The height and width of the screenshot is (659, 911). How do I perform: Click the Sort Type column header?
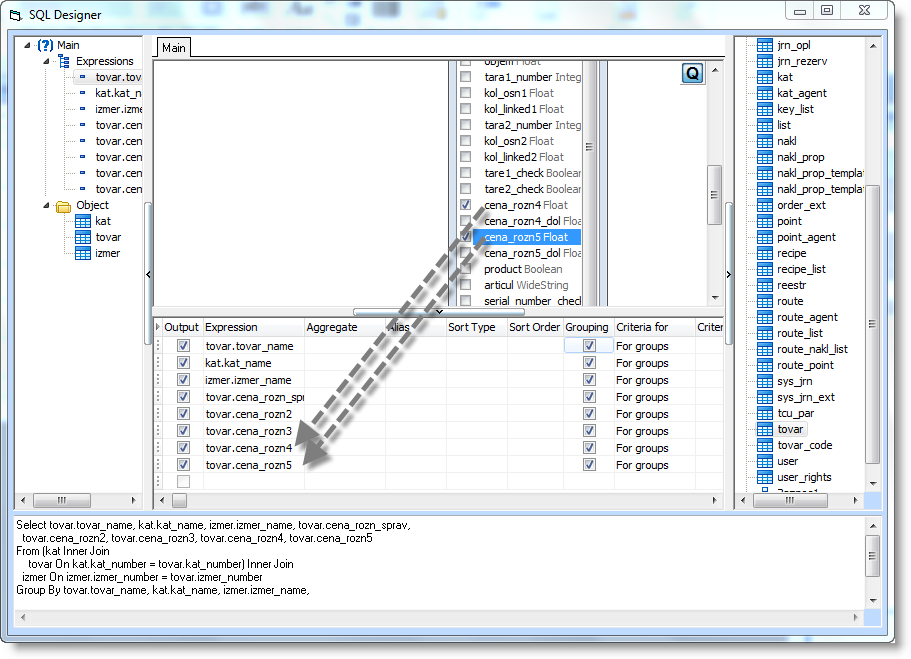476,327
